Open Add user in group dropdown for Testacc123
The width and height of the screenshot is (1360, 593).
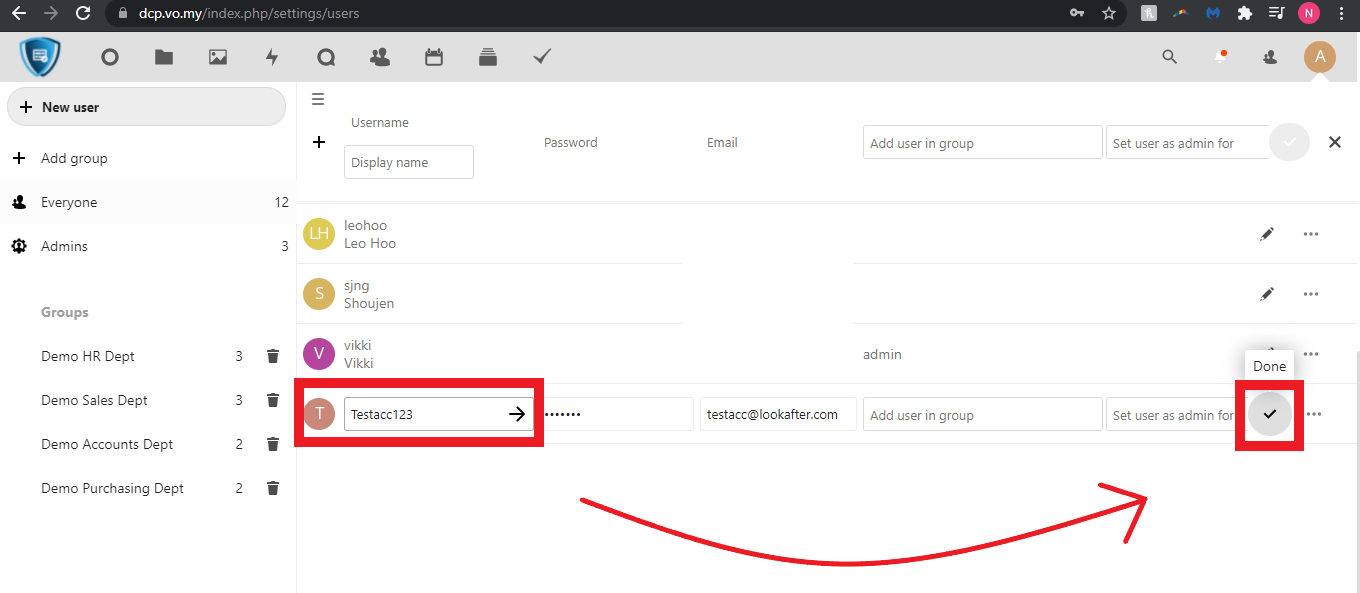[982, 415]
